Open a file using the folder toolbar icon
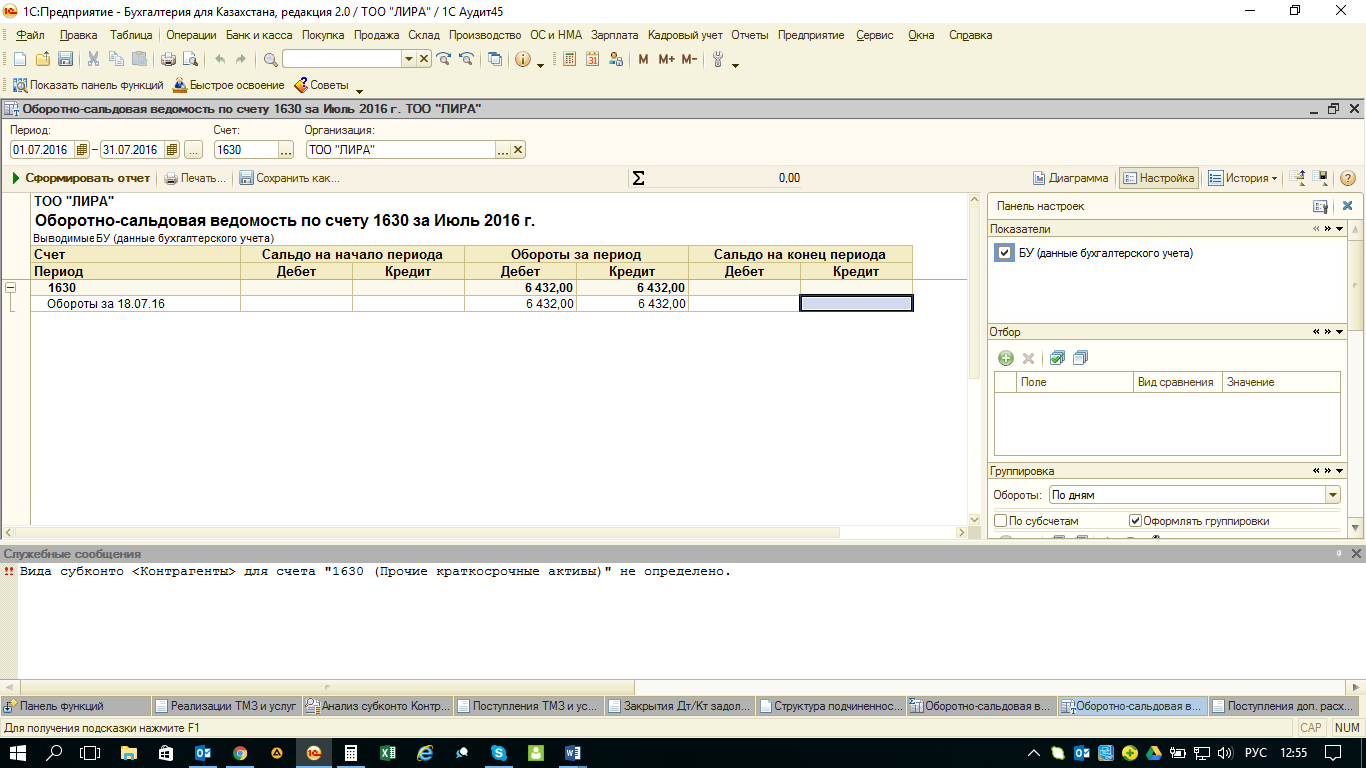This screenshot has width=1366, height=768. coord(42,59)
